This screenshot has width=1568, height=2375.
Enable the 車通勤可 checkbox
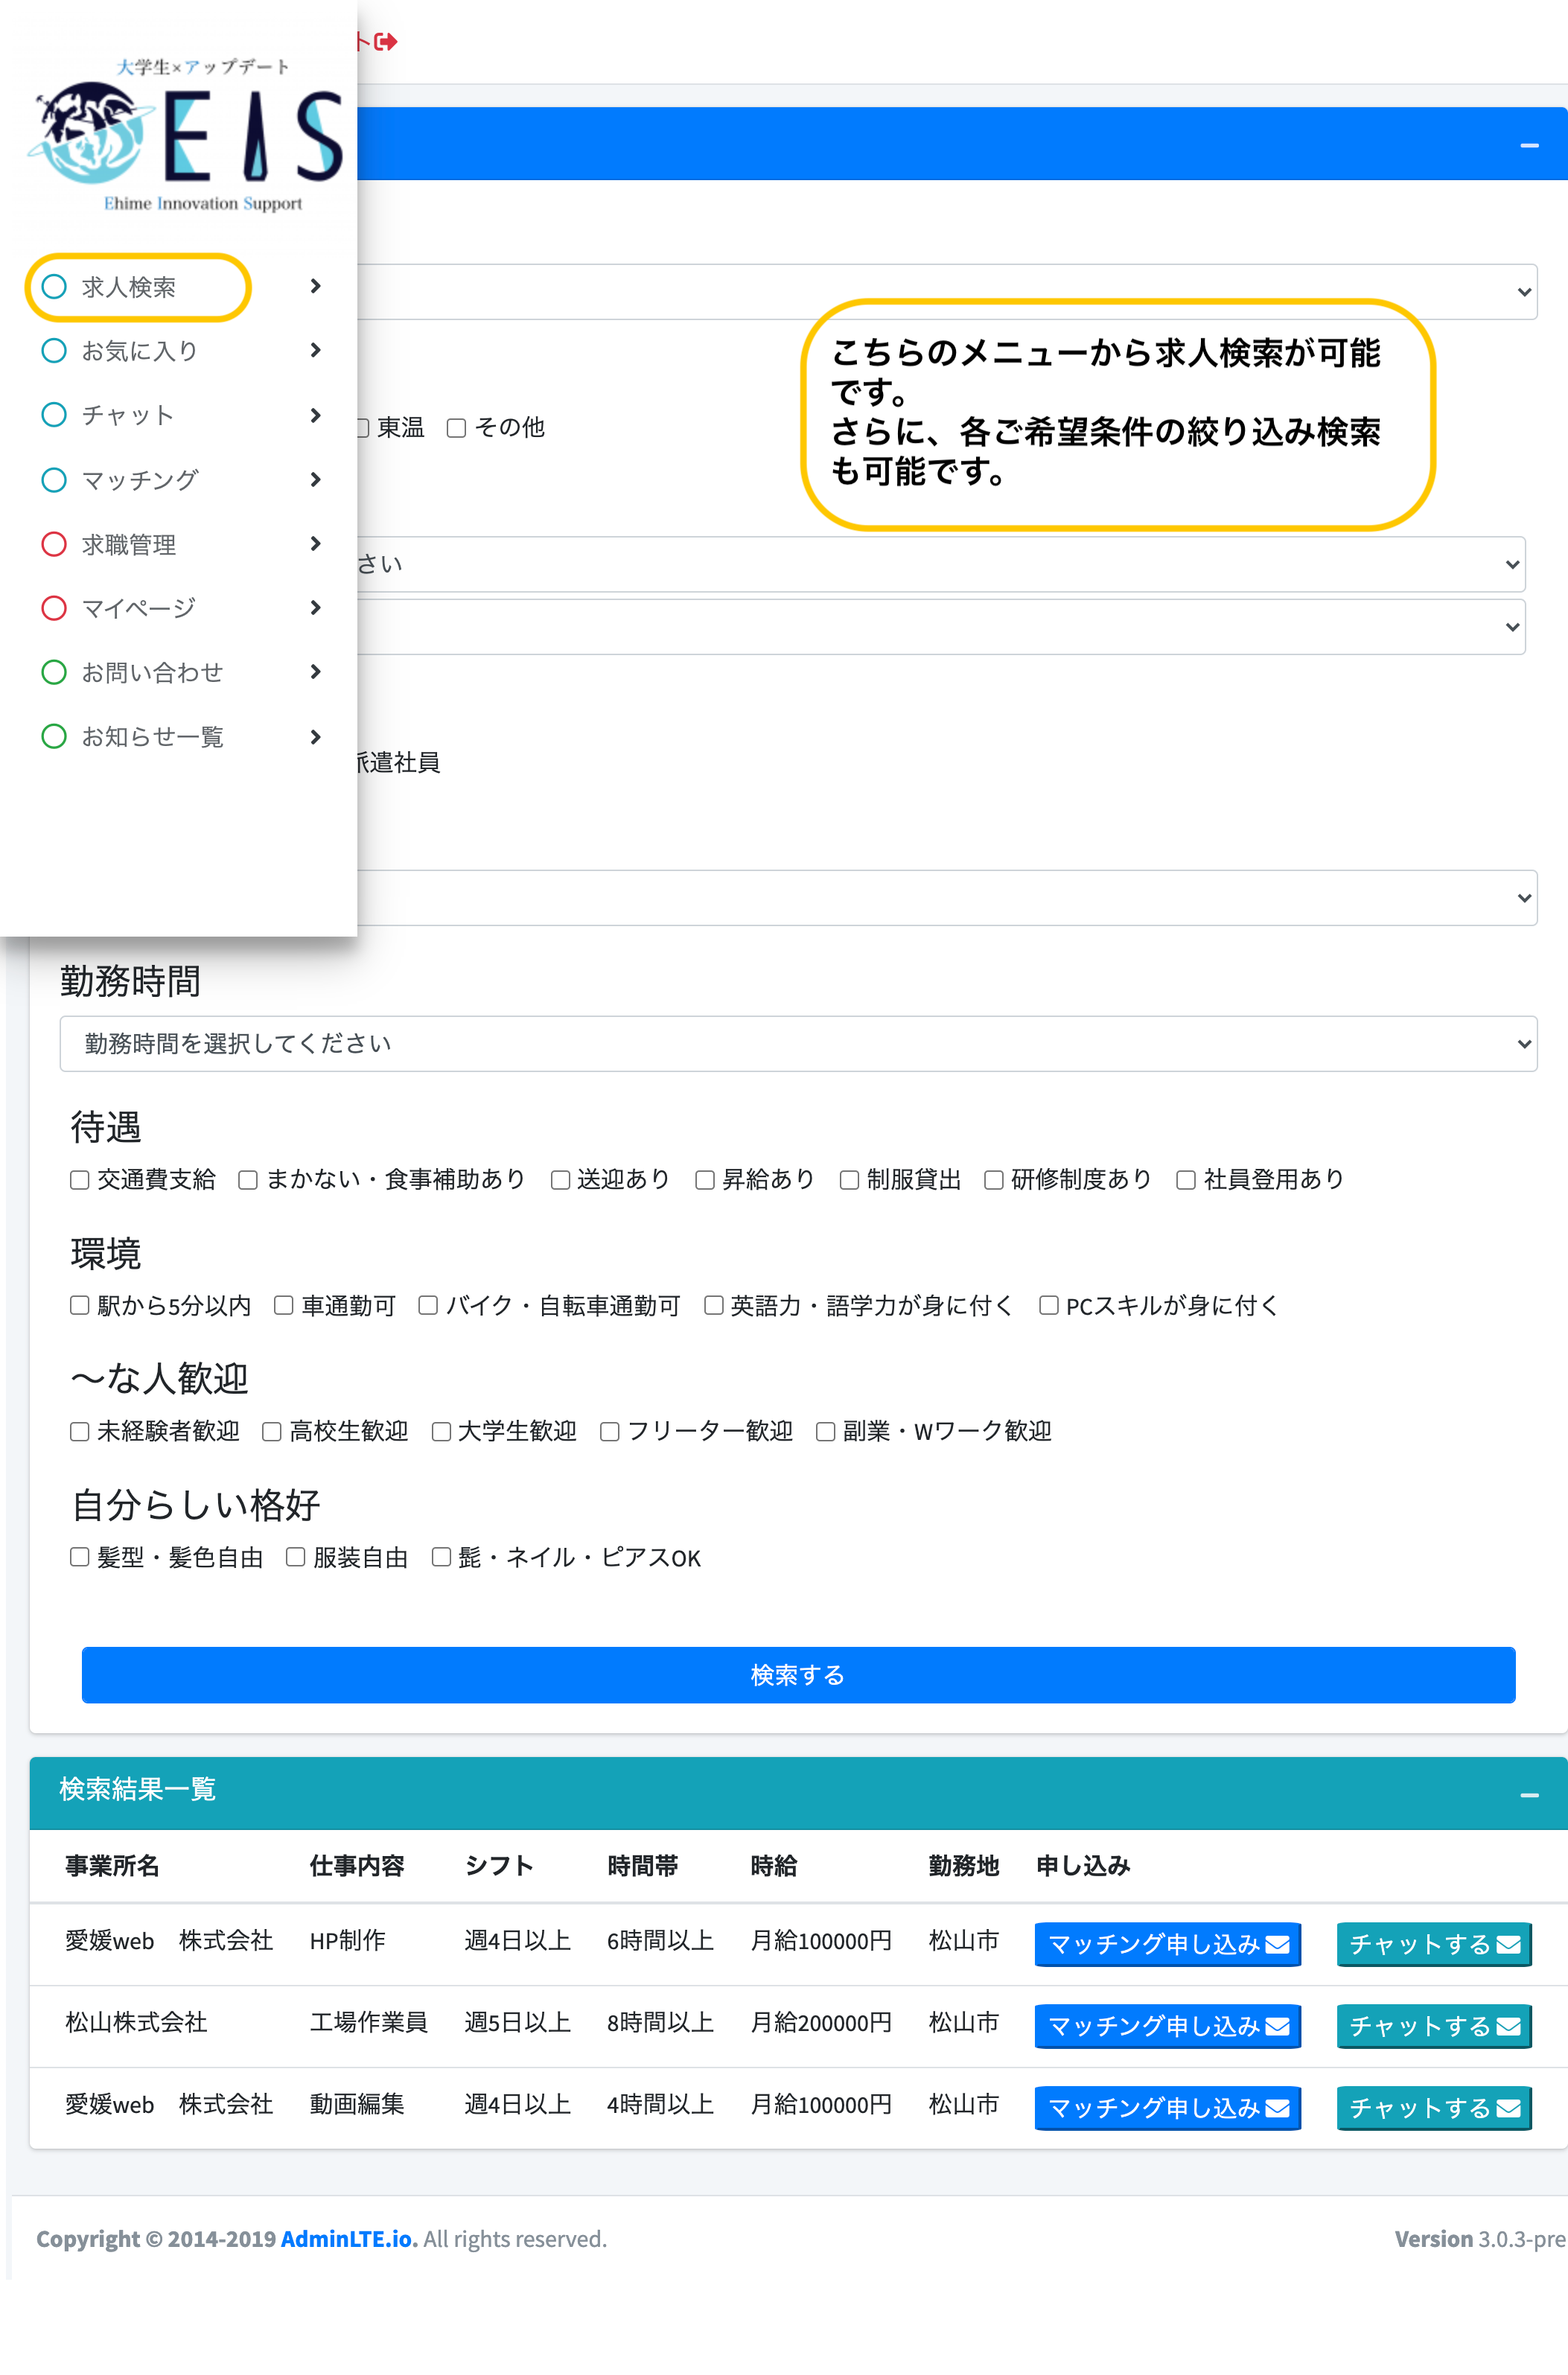click(x=284, y=1305)
